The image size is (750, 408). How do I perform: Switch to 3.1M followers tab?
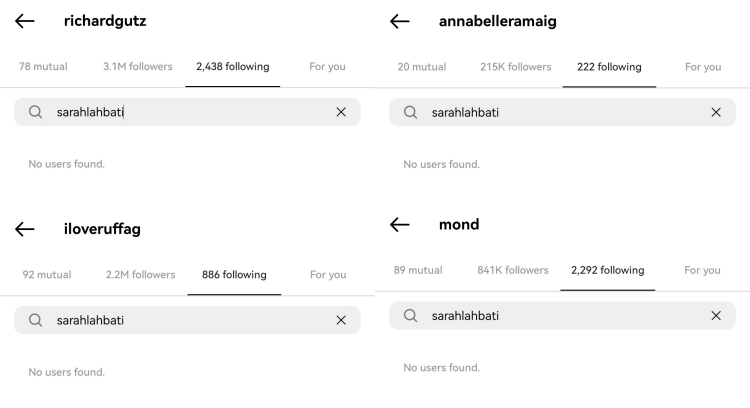pos(137,67)
